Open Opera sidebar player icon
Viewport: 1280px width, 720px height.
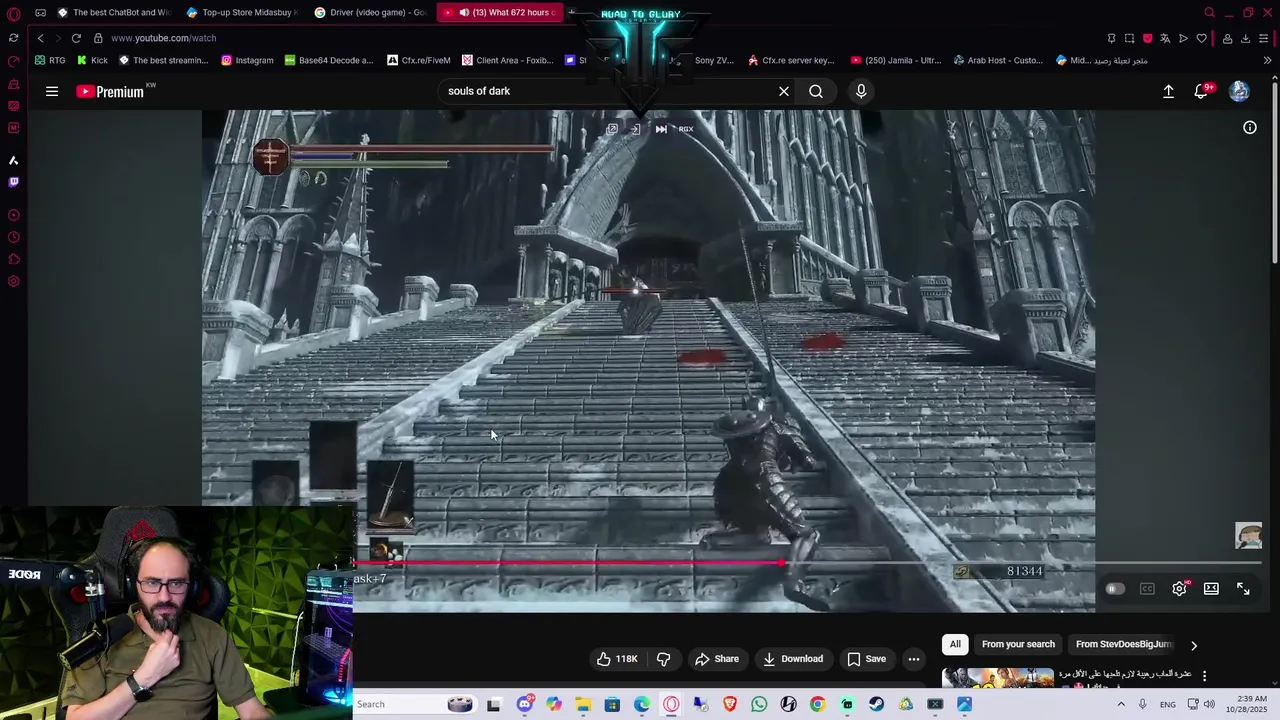tap(13, 215)
